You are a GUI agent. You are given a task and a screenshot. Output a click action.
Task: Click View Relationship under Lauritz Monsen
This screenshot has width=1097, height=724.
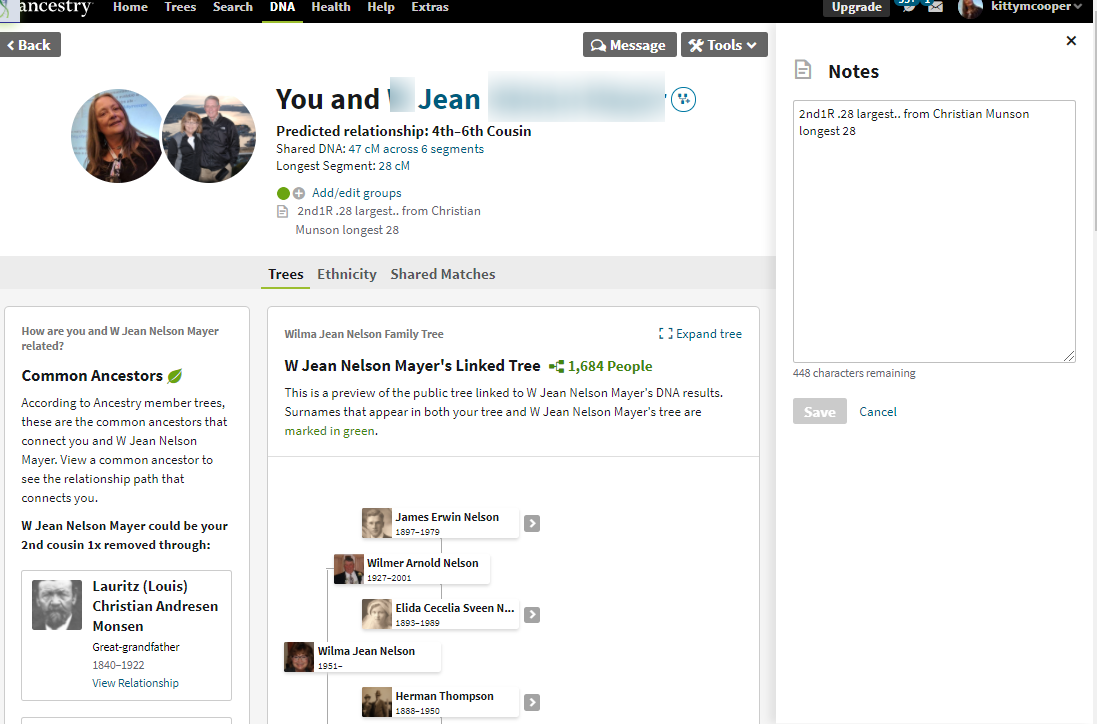coord(135,683)
